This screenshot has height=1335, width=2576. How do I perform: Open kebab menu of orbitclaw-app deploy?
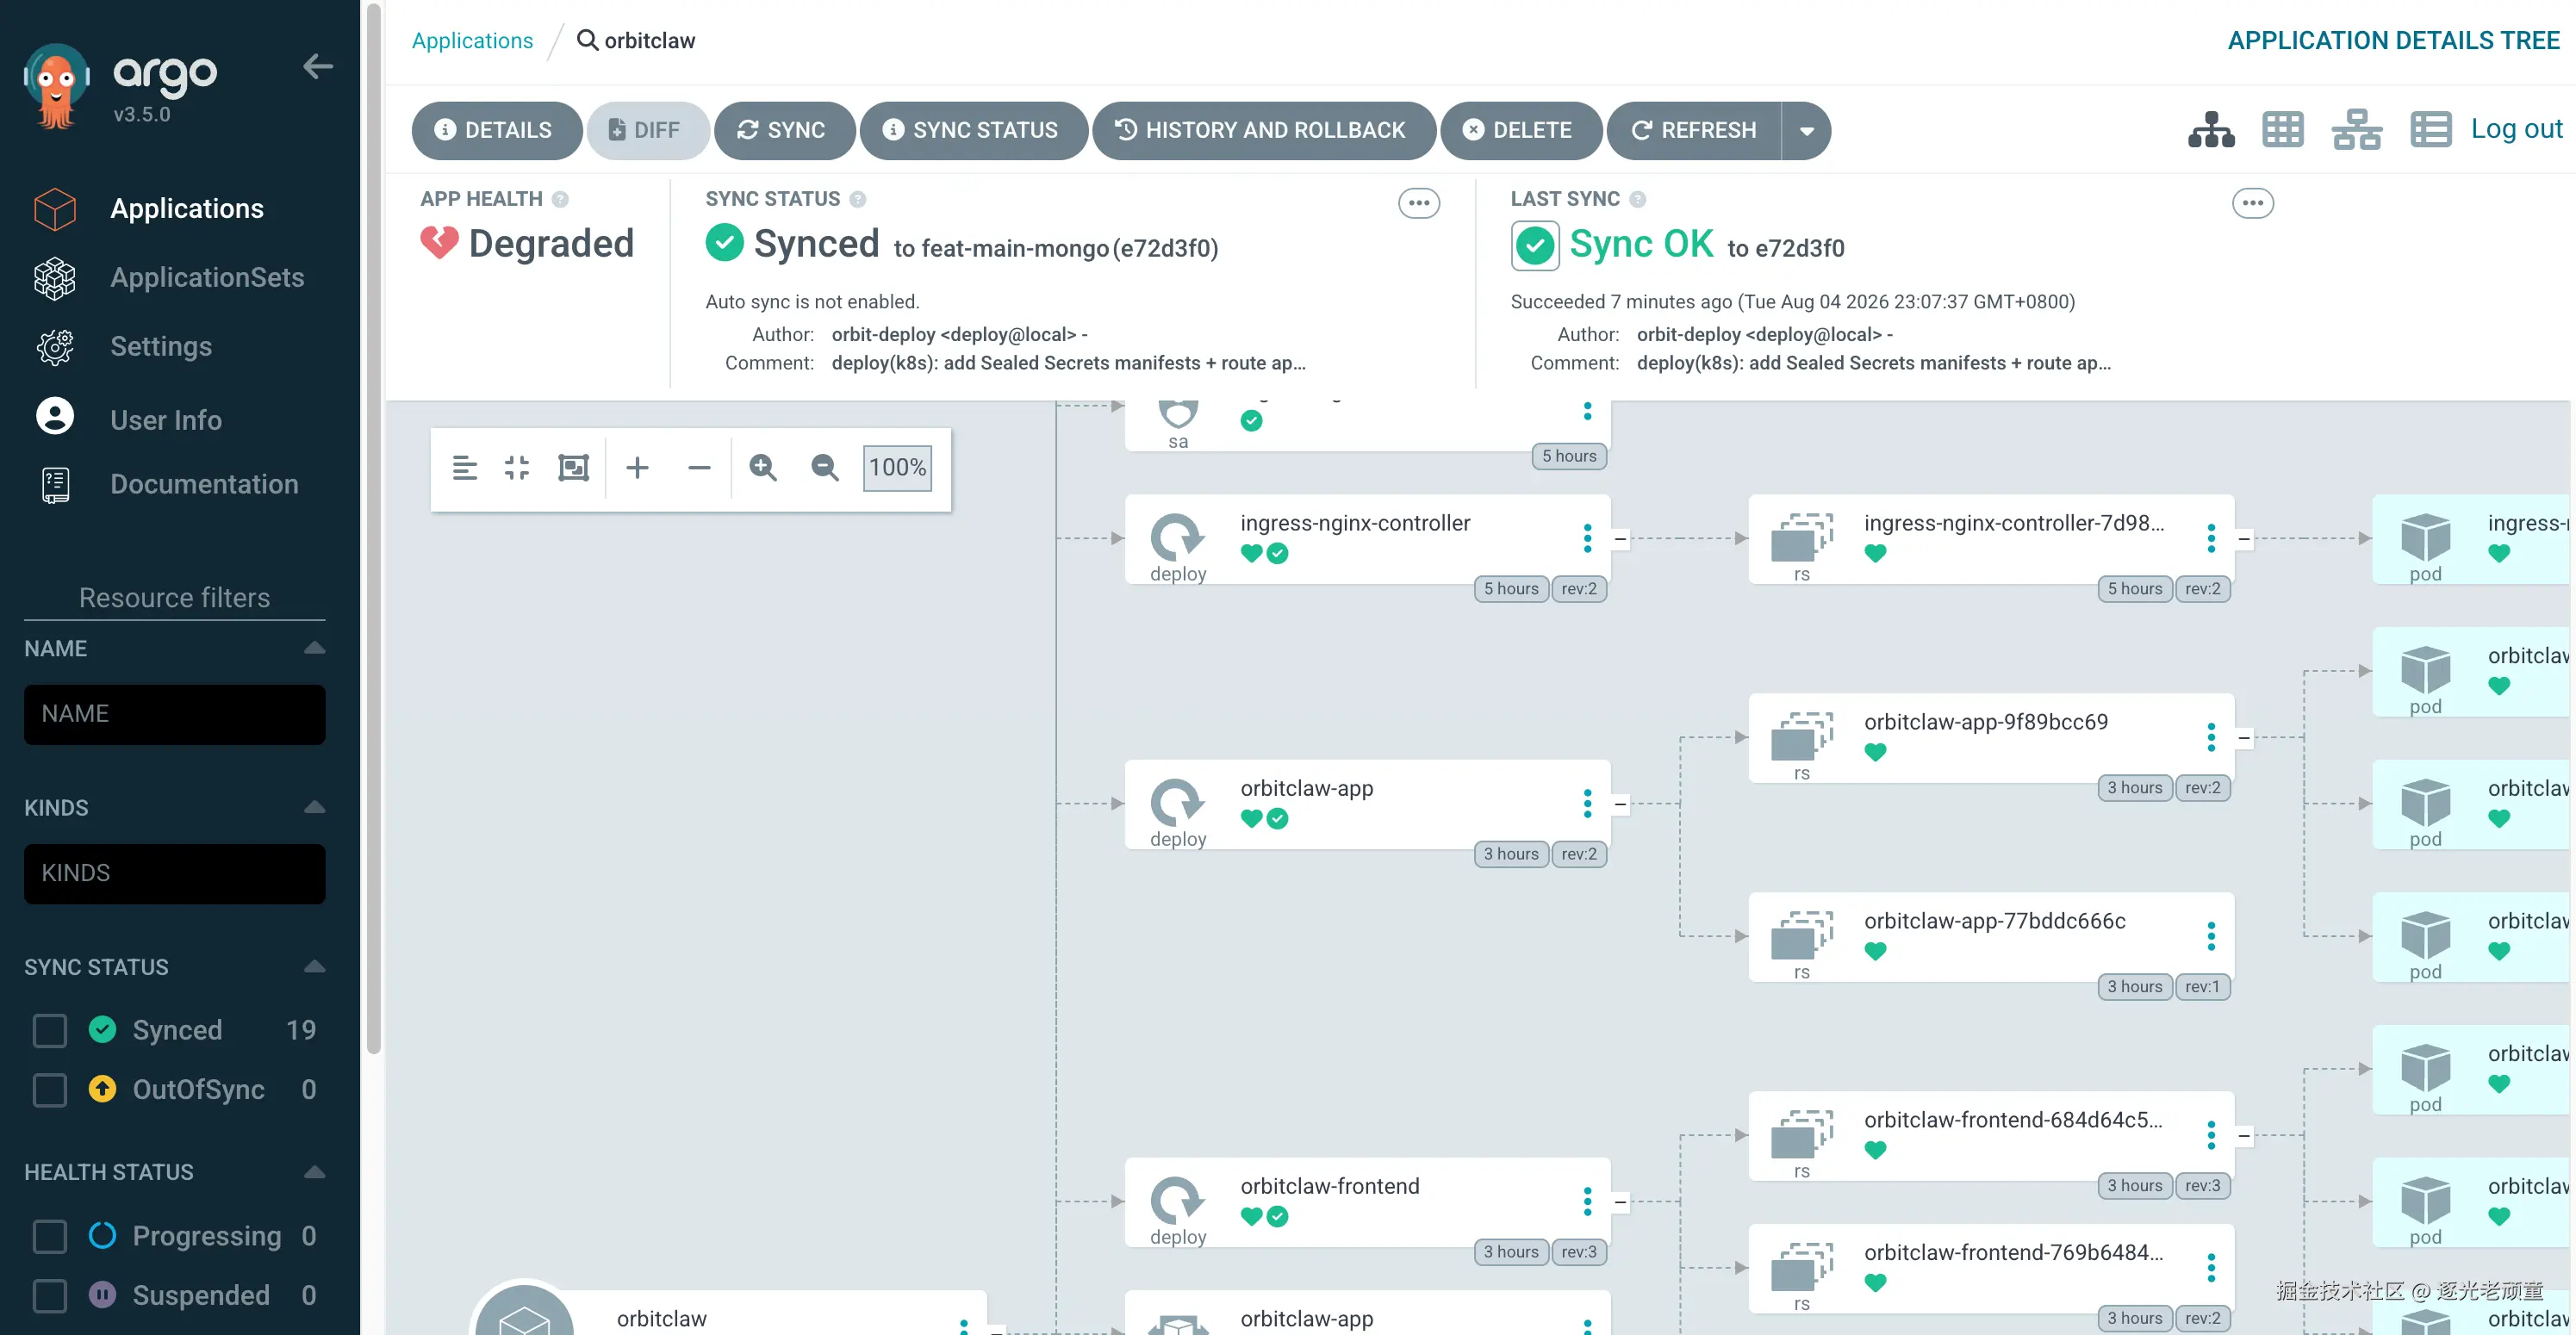pos(1587,803)
